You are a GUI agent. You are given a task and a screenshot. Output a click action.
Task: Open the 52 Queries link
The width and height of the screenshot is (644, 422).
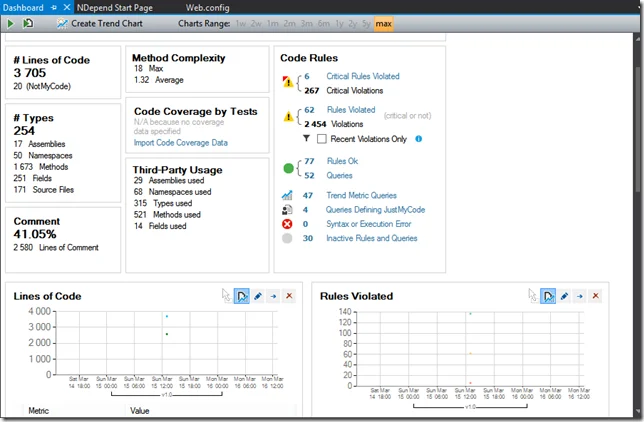click(x=339, y=175)
